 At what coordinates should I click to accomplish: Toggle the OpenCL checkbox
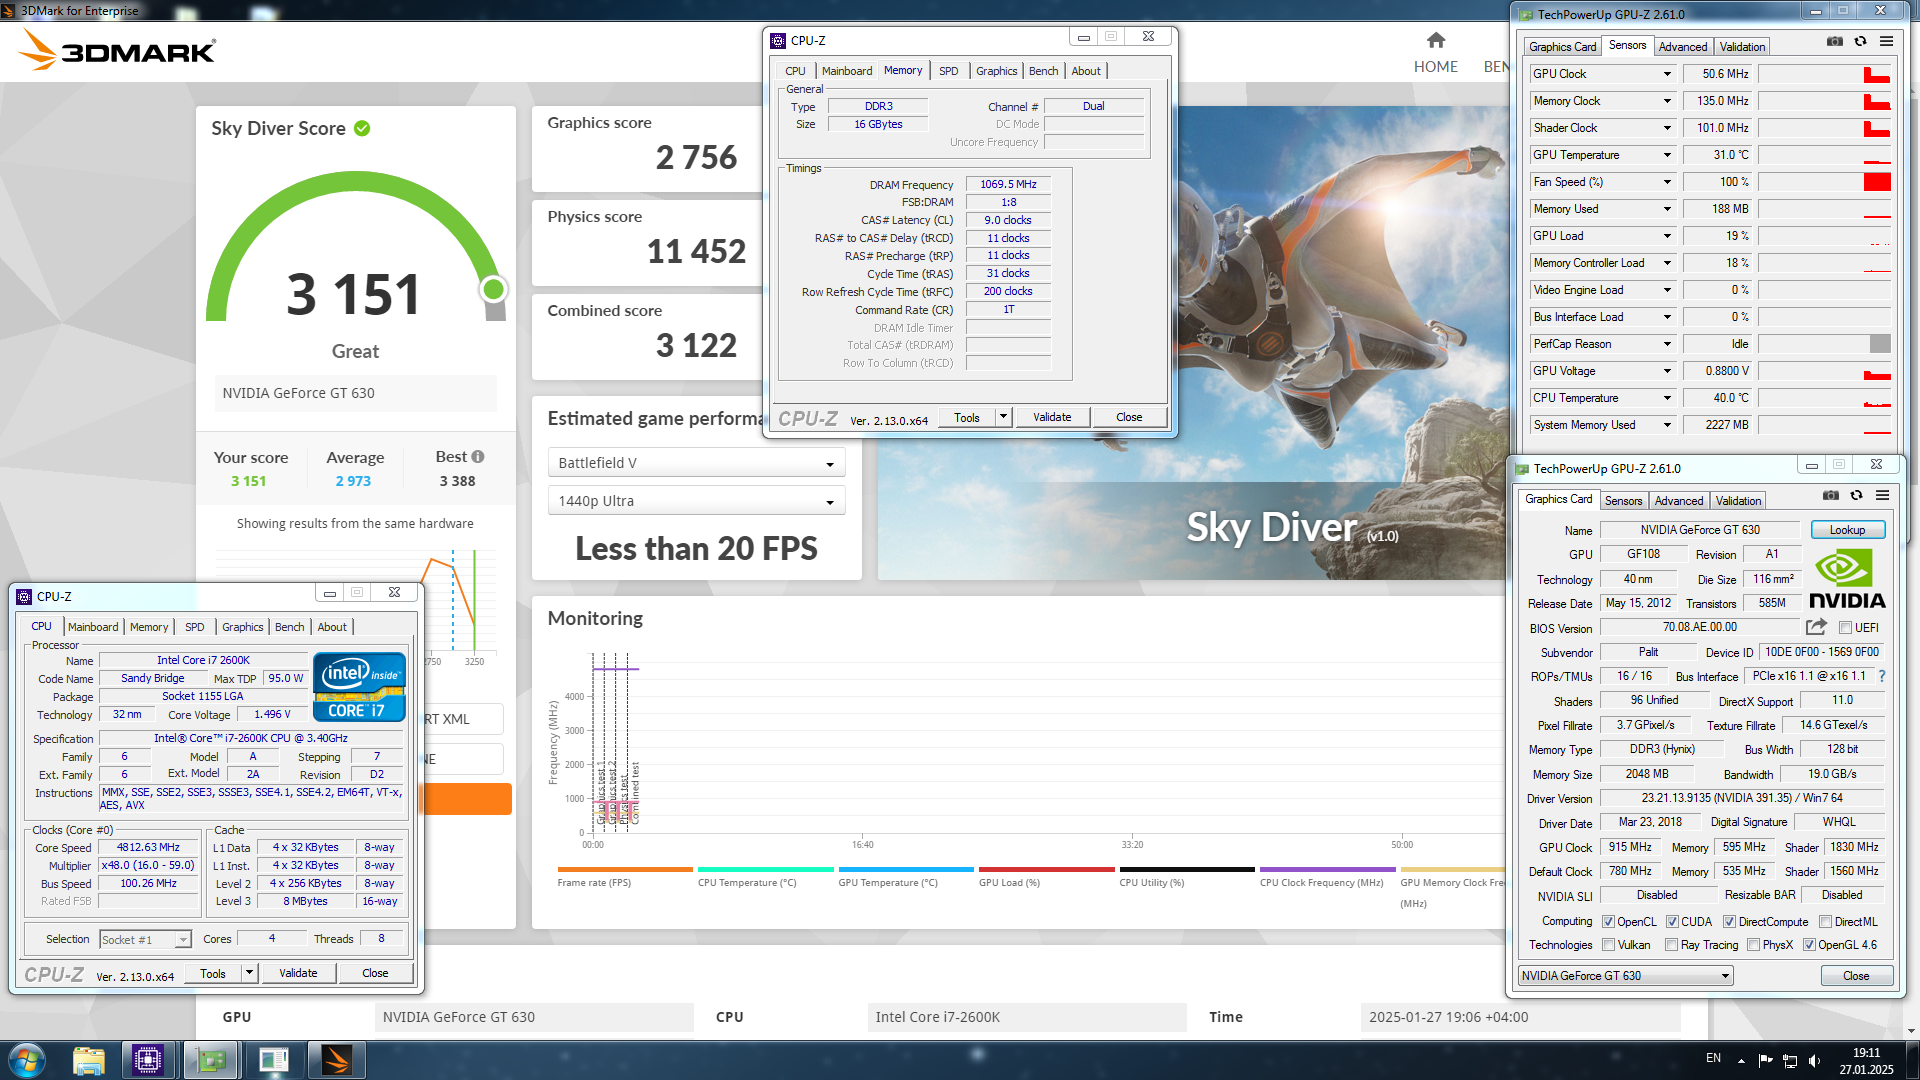click(x=1608, y=922)
